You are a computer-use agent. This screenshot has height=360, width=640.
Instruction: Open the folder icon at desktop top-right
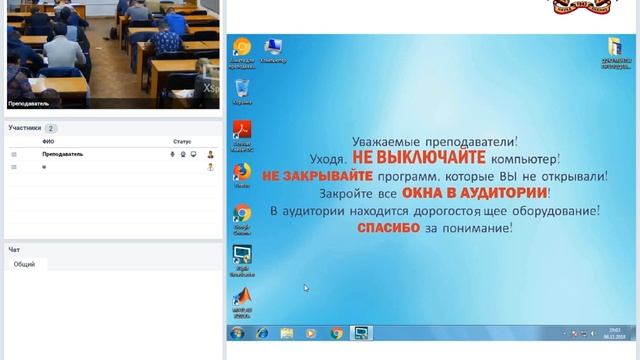[x=616, y=53]
